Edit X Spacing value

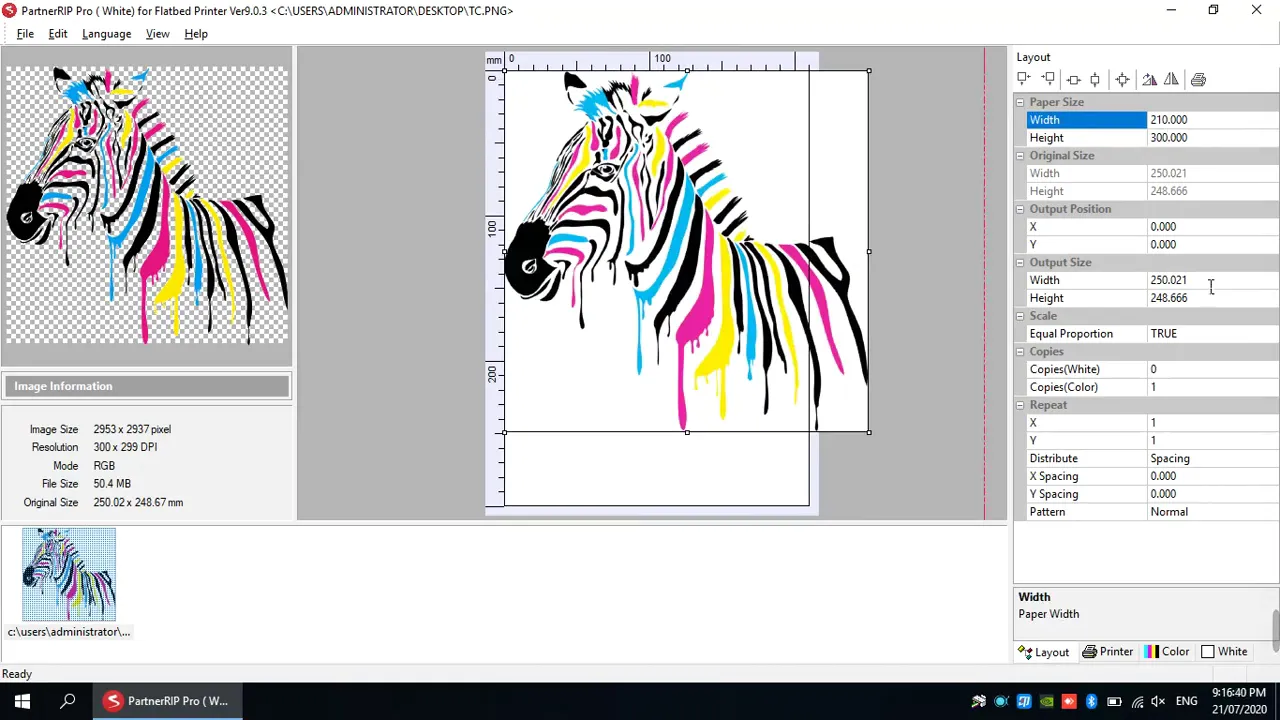(1212, 477)
